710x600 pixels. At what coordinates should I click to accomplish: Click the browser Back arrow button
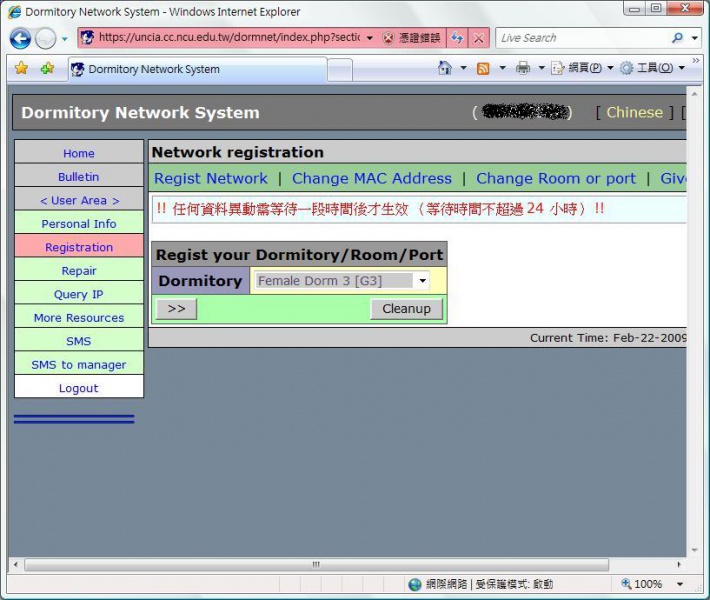[20, 39]
